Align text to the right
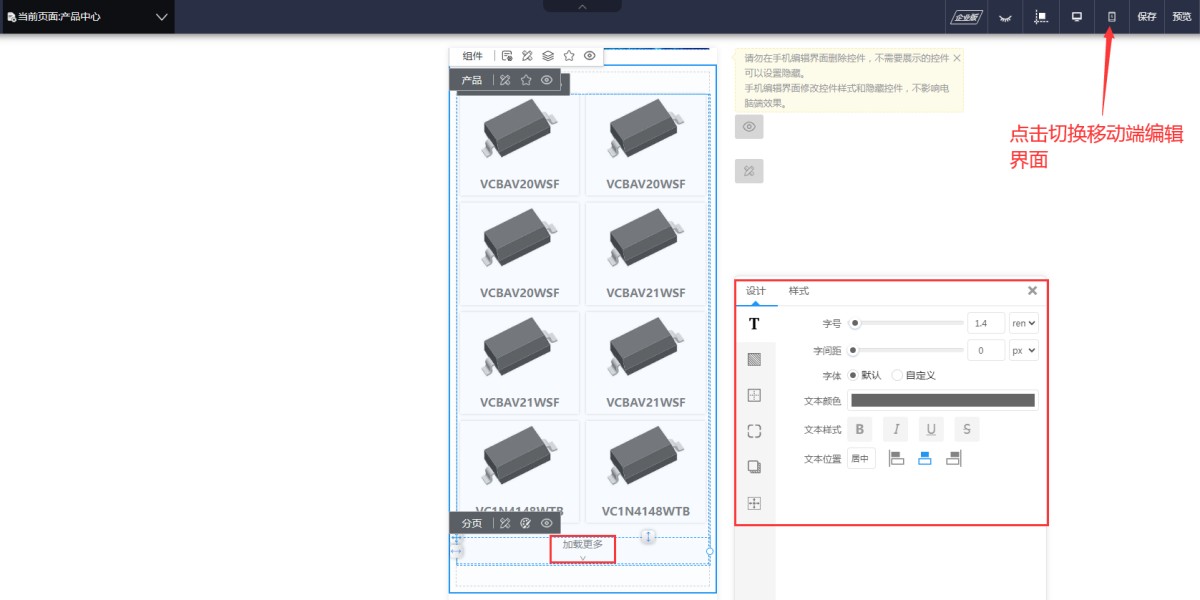 click(x=953, y=458)
